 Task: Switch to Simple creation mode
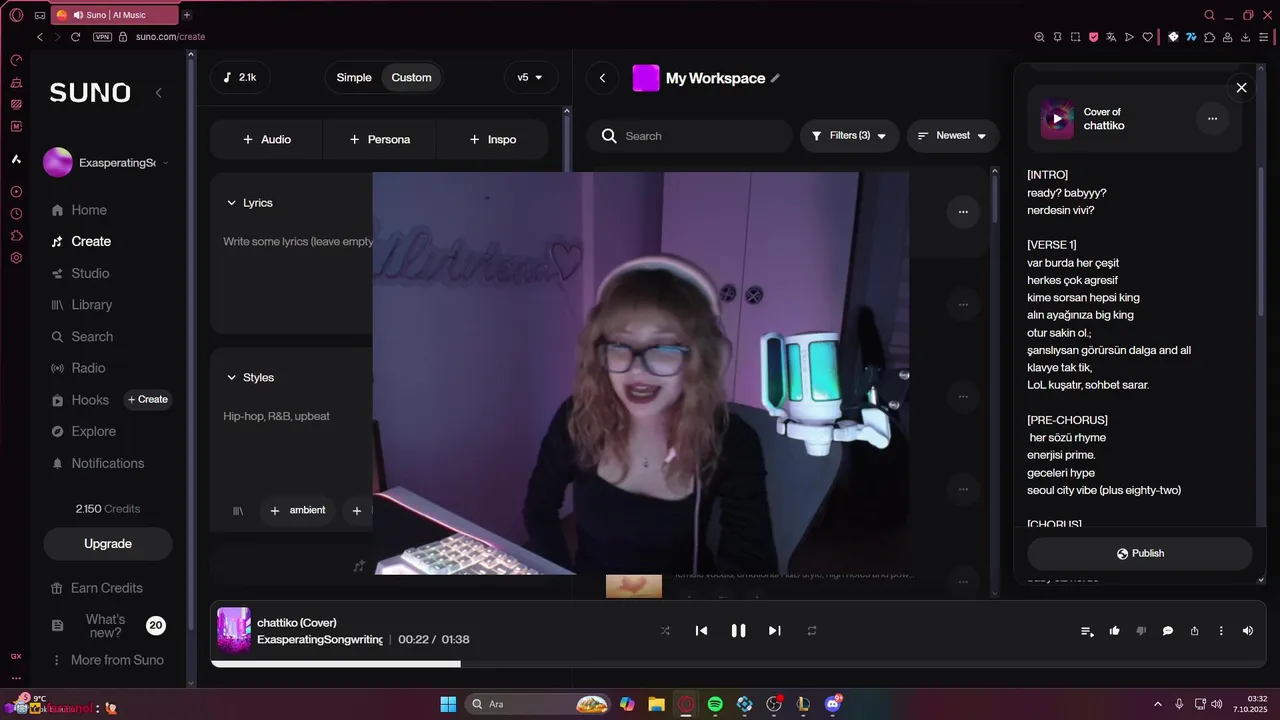coord(354,78)
